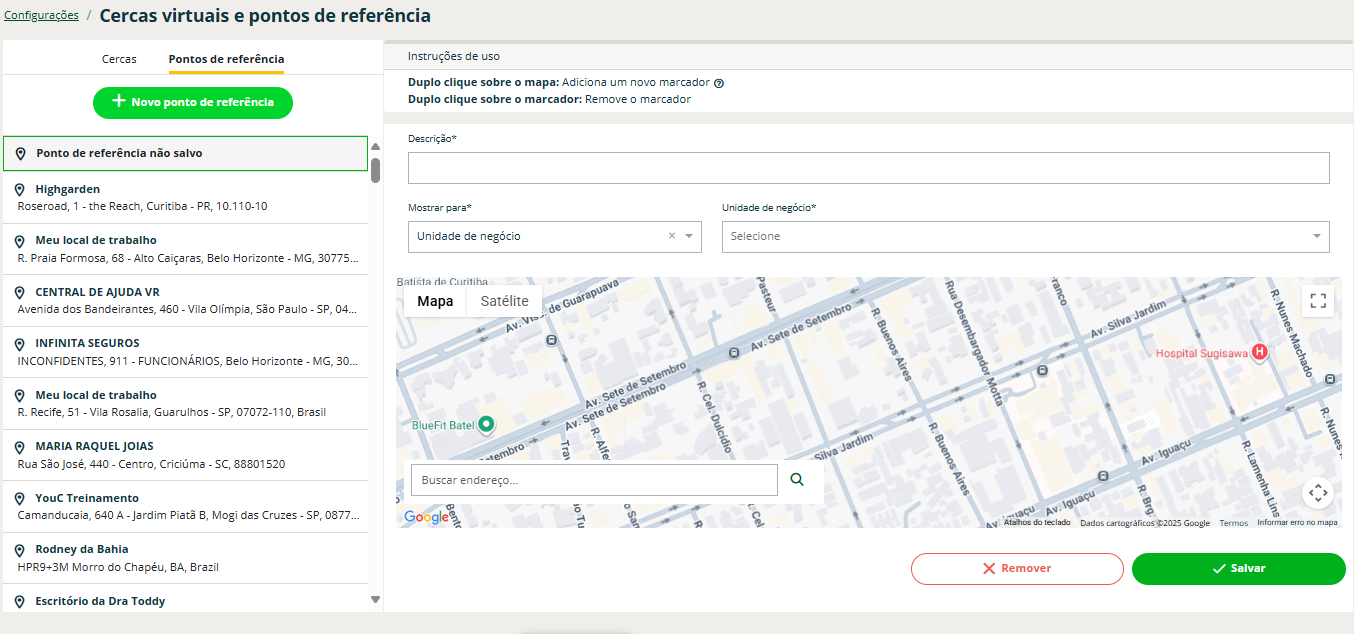The image size is (1354, 634).
Task: Click the Remover button
Action: point(1017,568)
